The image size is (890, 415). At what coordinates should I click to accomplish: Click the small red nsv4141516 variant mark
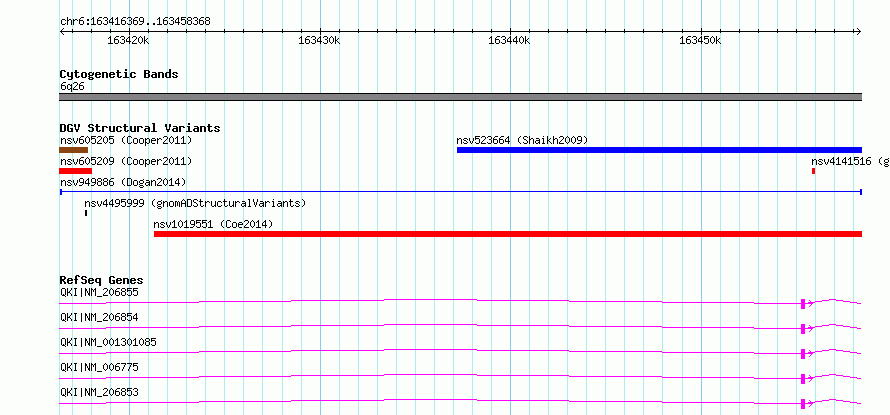[813, 171]
